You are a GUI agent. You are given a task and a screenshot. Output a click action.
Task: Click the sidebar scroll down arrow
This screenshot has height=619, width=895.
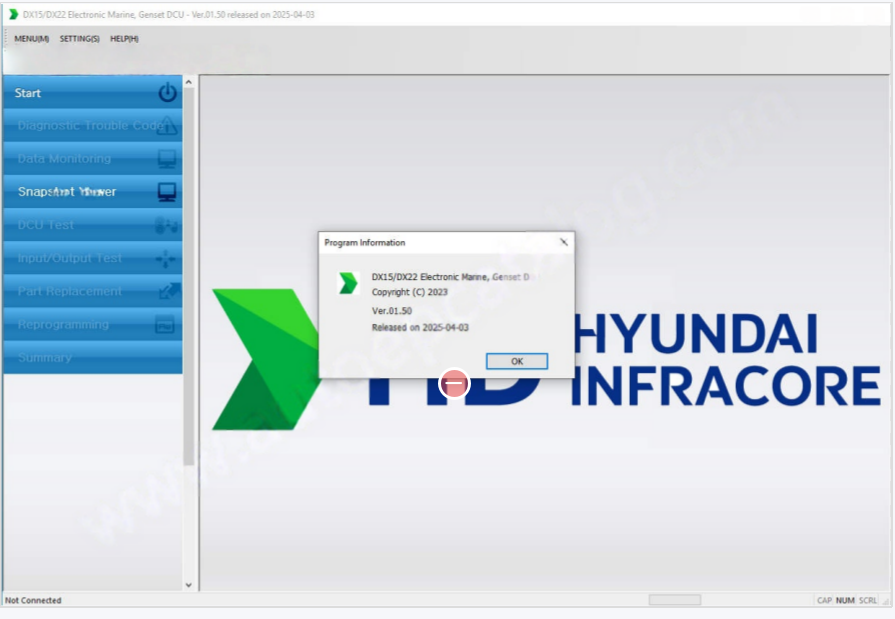(190, 585)
